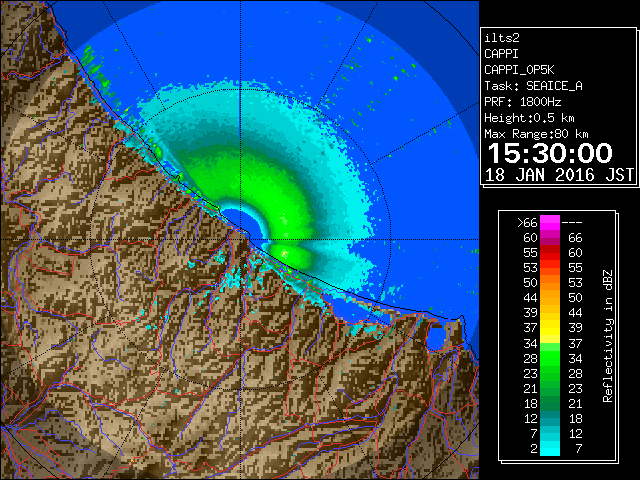Image resolution: width=640 pixels, height=480 pixels.
Task: Select the "Height:0.5 km" text
Action: 529,118
